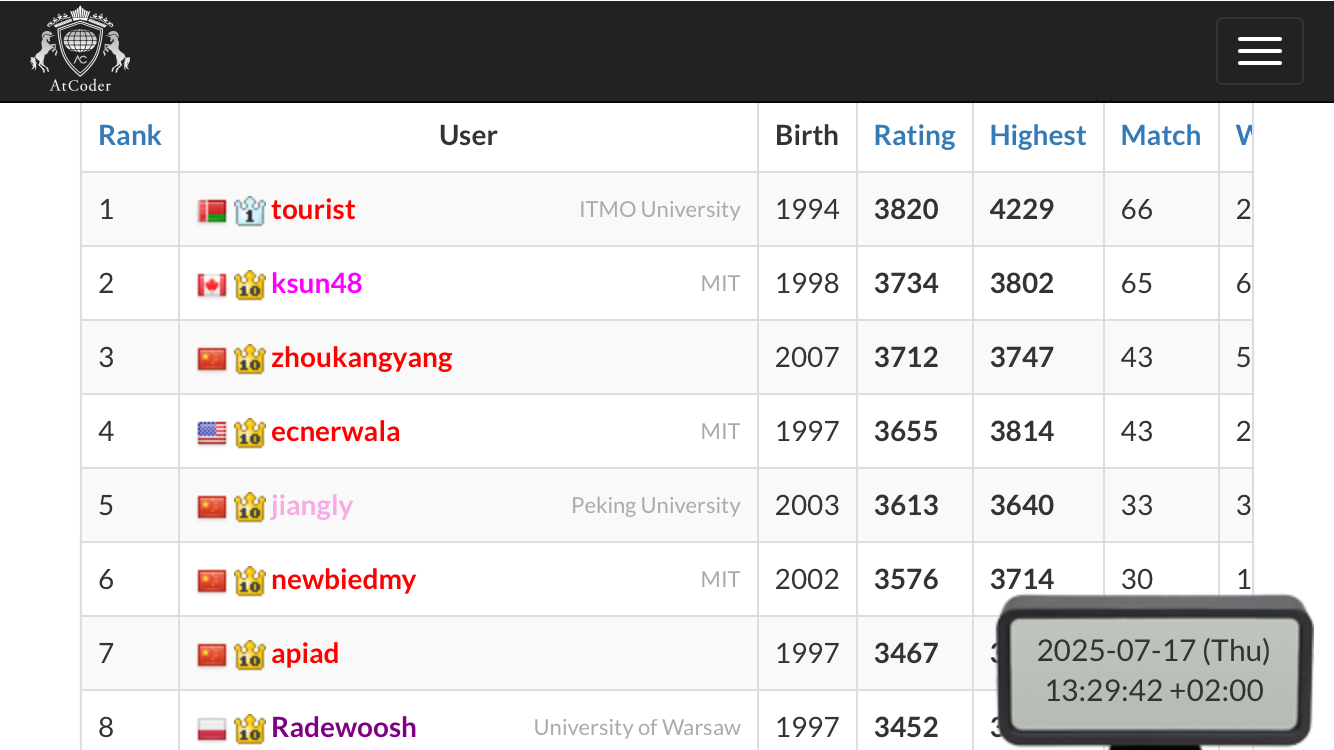
Task: Click USA flag icon beside ecnerwala
Action: click(x=212, y=433)
